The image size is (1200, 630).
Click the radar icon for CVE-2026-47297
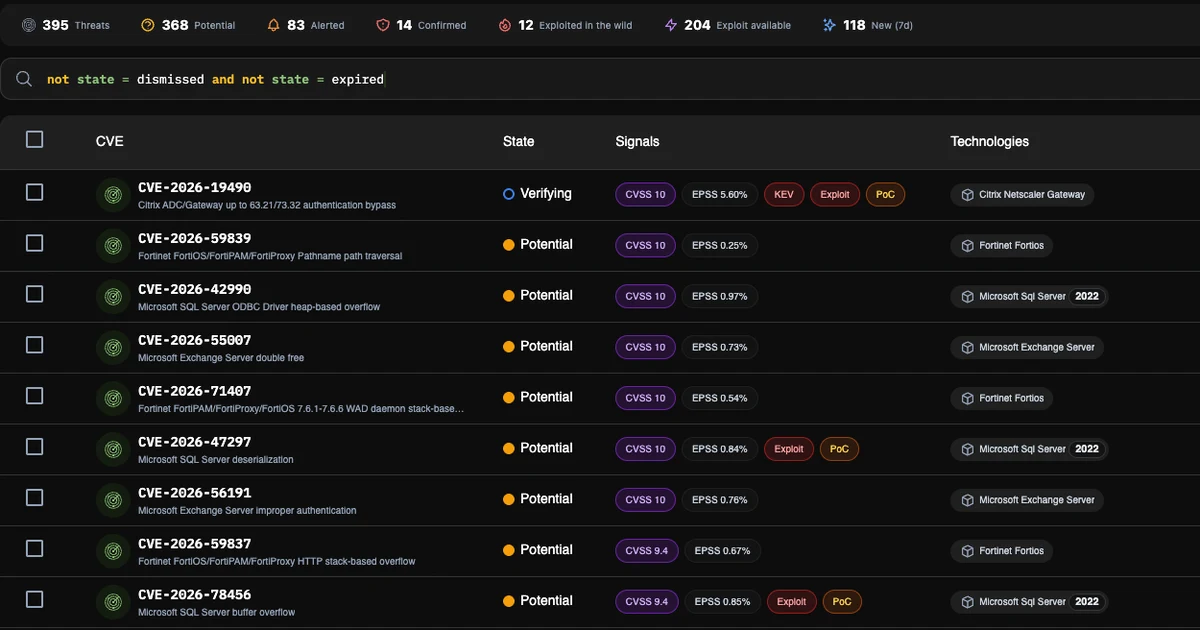click(x=113, y=449)
